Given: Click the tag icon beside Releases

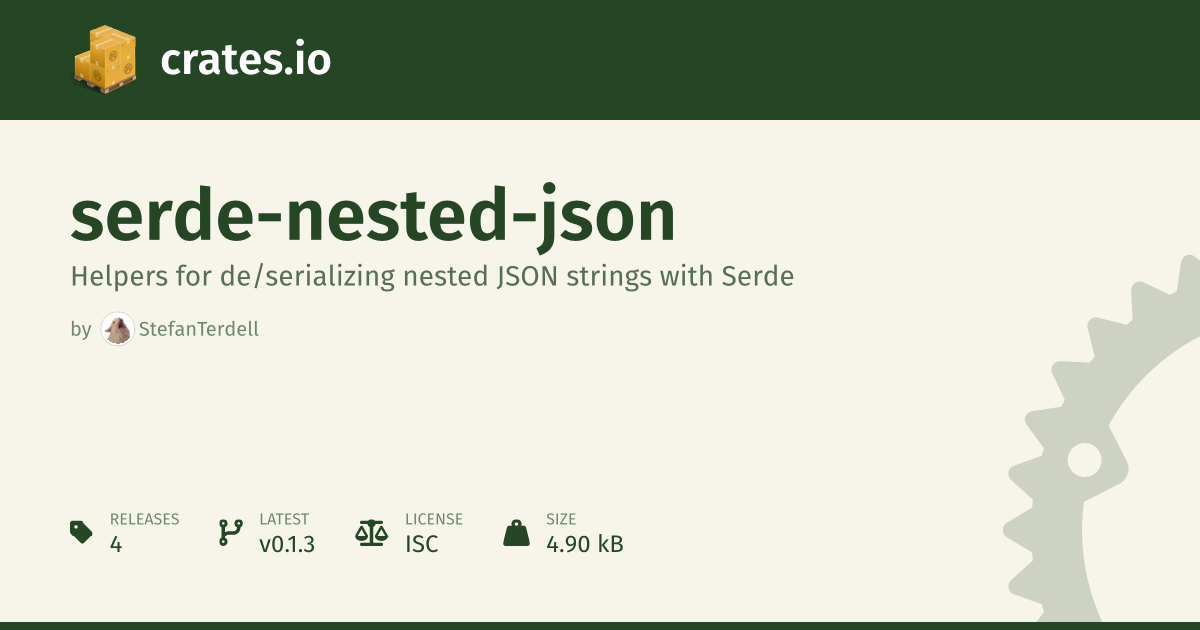Looking at the screenshot, I should click(x=81, y=532).
